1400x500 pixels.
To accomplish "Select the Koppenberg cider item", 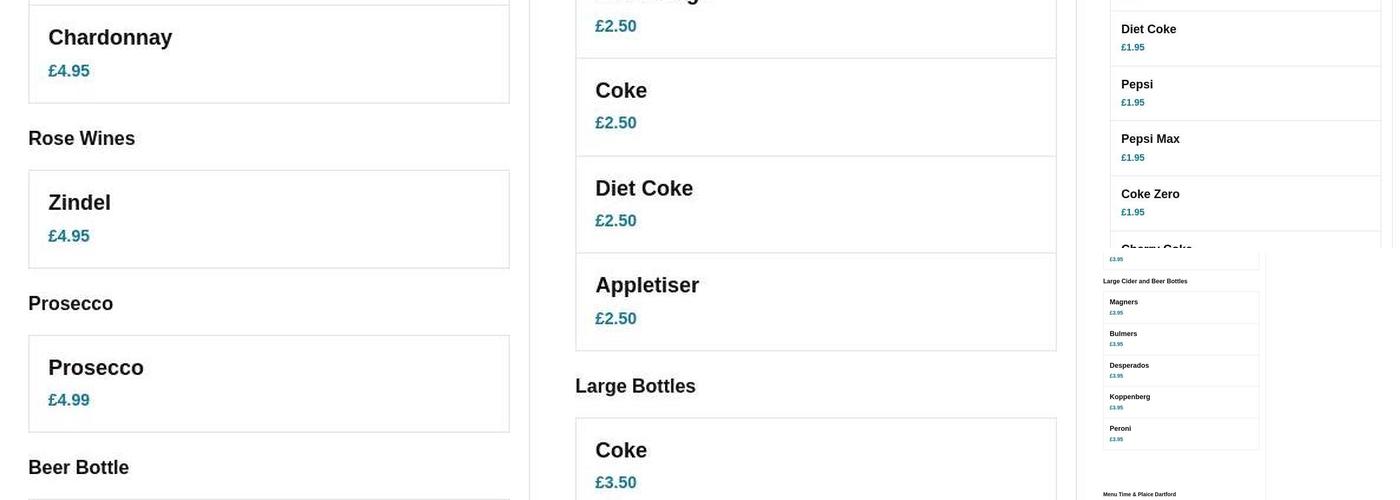I will coord(1180,402).
